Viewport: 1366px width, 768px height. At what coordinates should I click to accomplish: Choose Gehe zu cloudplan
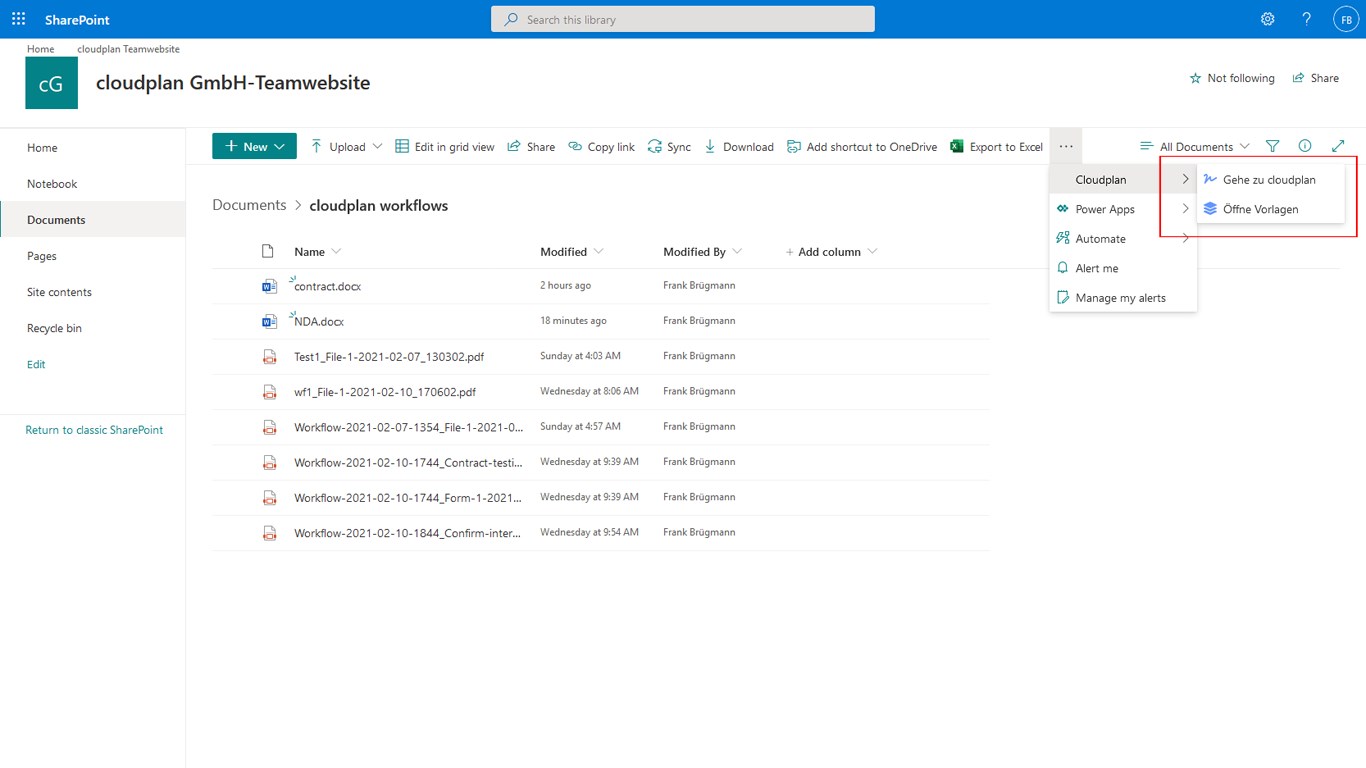[x=1270, y=180]
